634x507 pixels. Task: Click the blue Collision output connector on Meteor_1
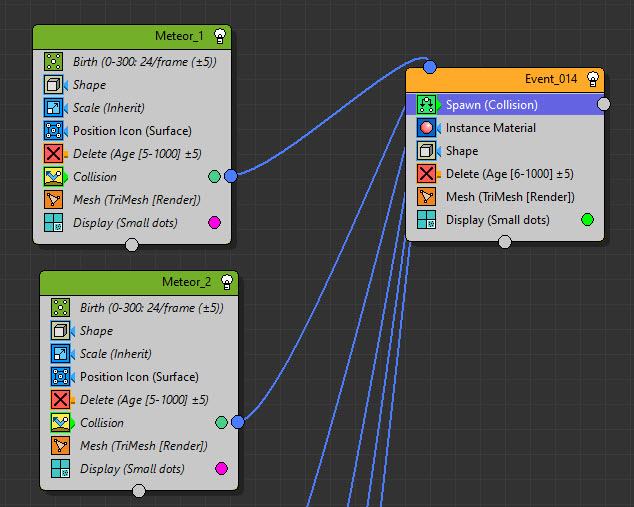coord(230,176)
